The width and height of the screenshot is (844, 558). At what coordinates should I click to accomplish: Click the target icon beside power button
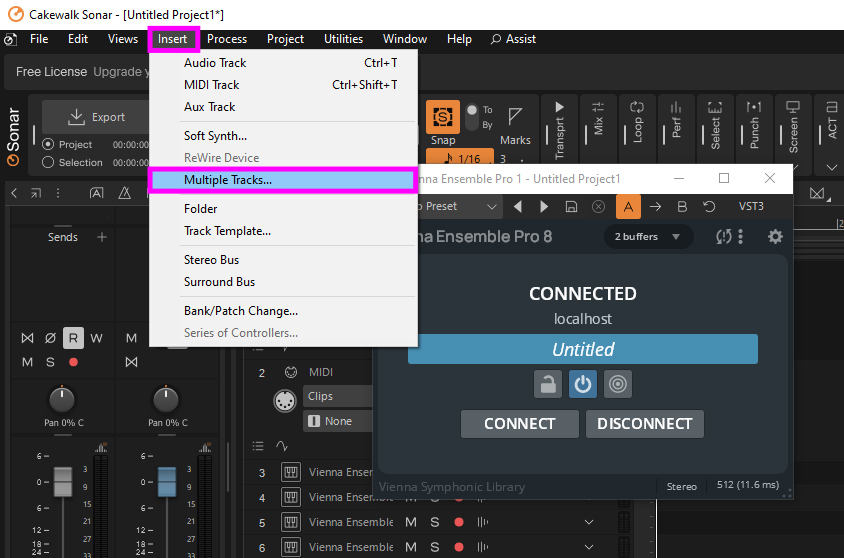click(x=618, y=384)
